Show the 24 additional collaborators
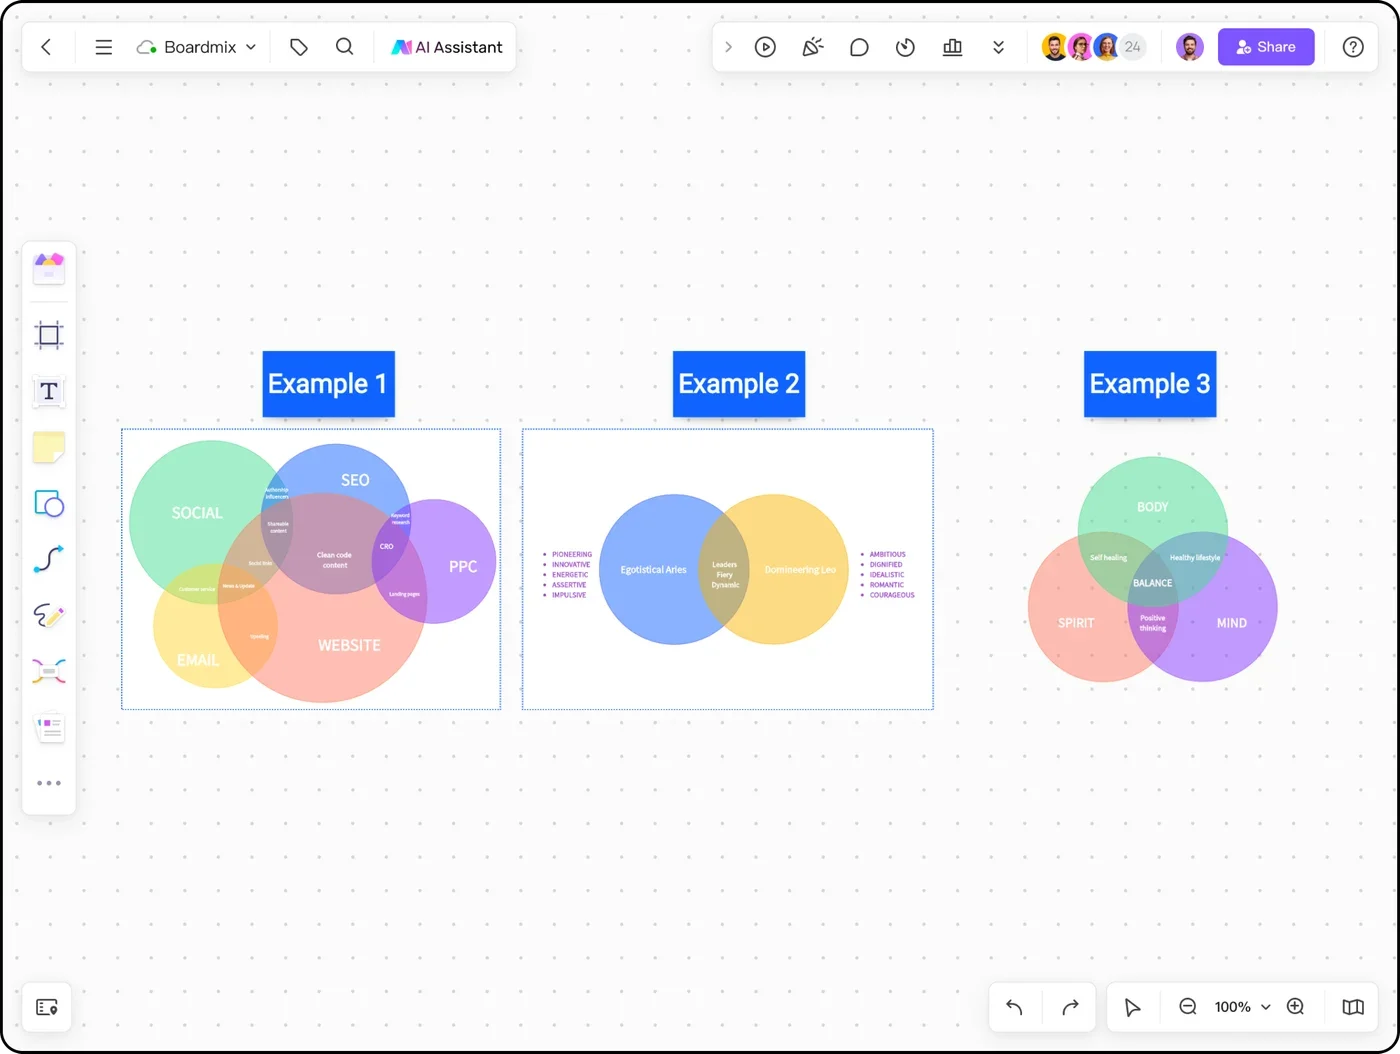 pyautogui.click(x=1132, y=47)
